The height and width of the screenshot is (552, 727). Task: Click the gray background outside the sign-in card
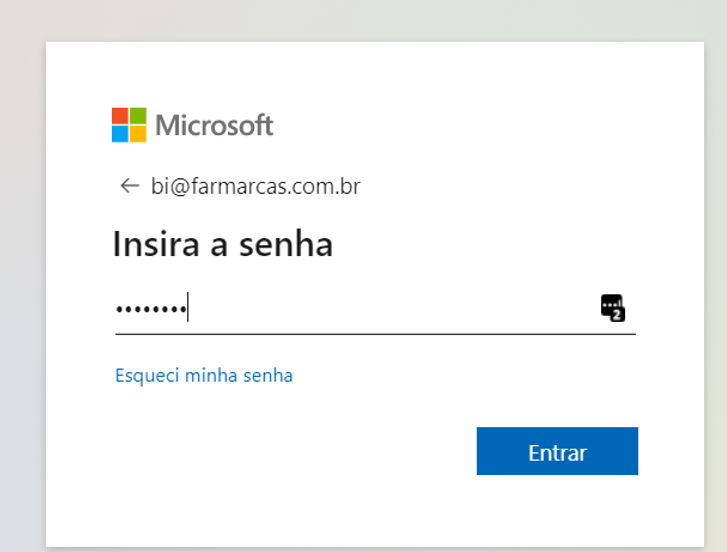(x=20, y=300)
